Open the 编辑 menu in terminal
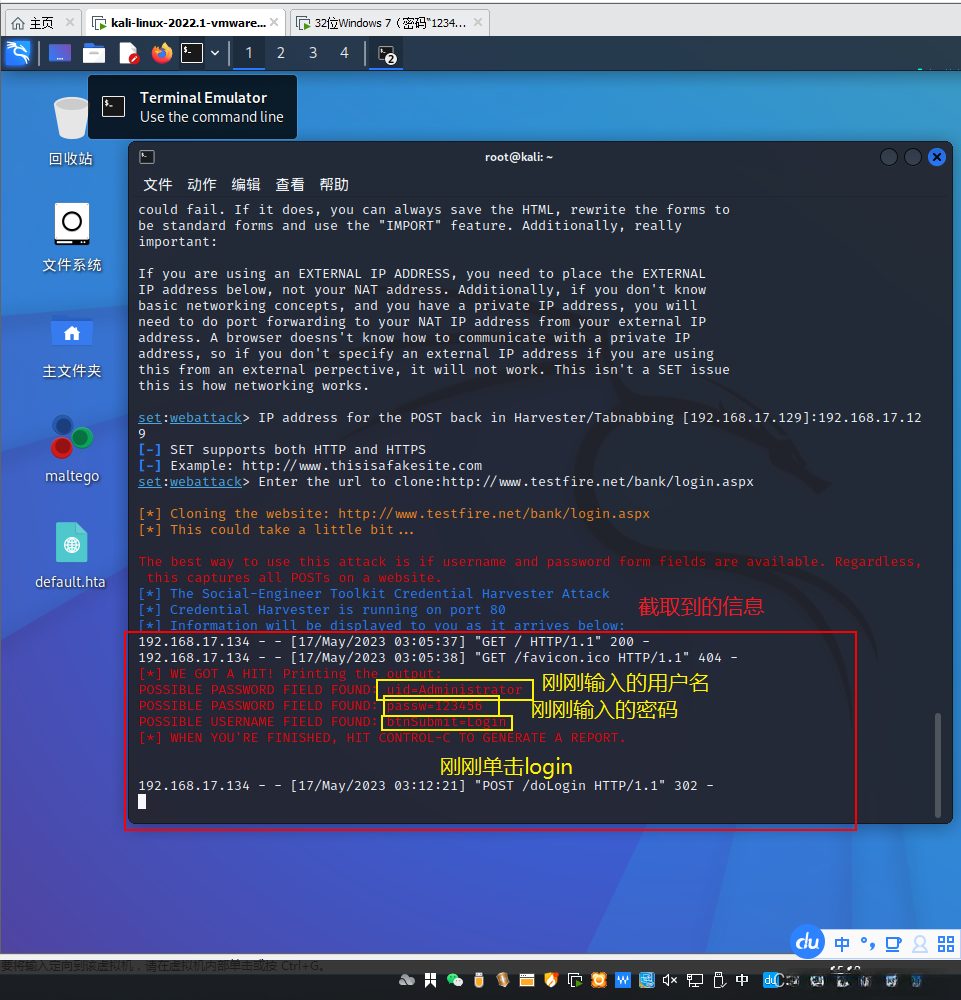 coord(246,185)
